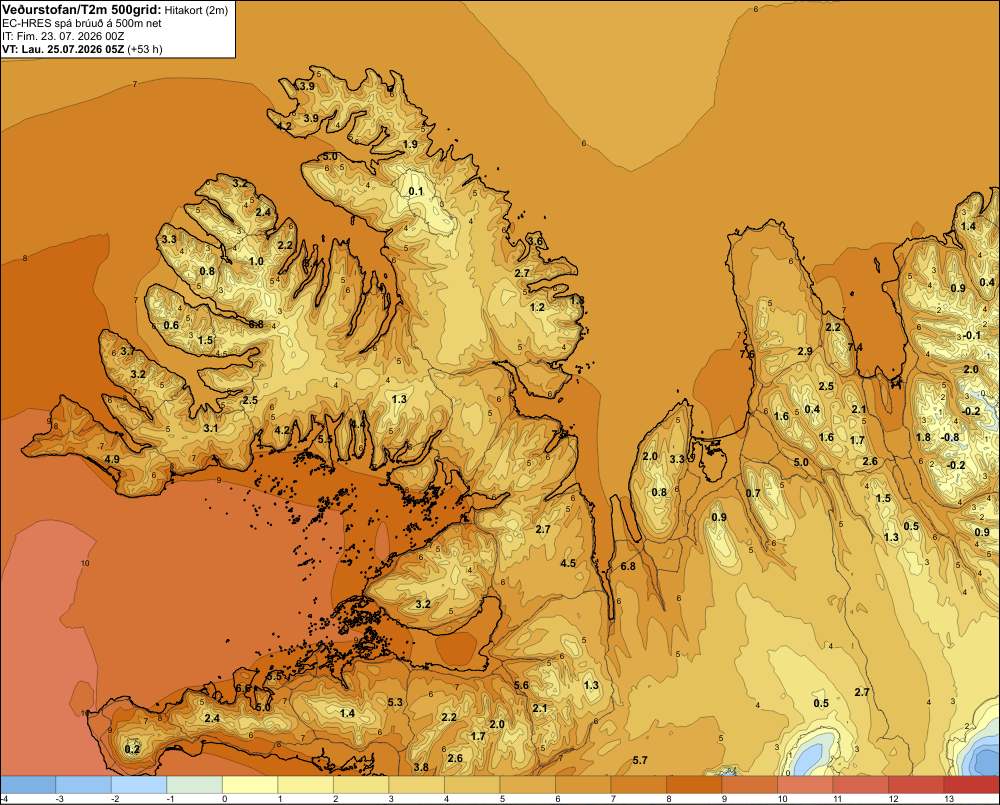1000x805 pixels.
Task: Click the 0.2 temperature value
Action: pos(132,749)
